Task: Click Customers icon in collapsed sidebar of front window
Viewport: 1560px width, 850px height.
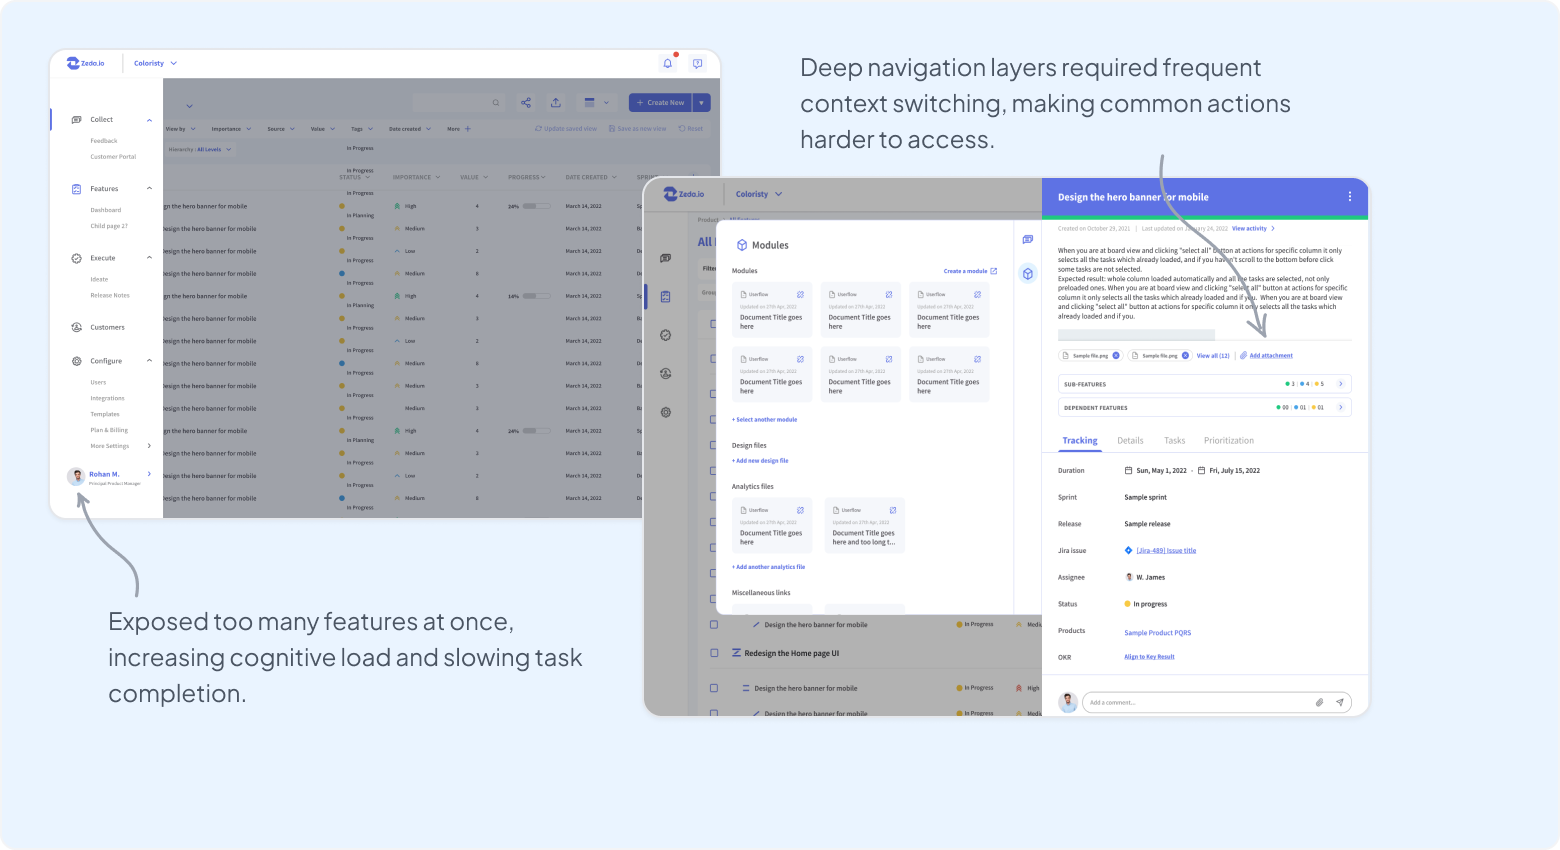Action: pyautogui.click(x=666, y=373)
